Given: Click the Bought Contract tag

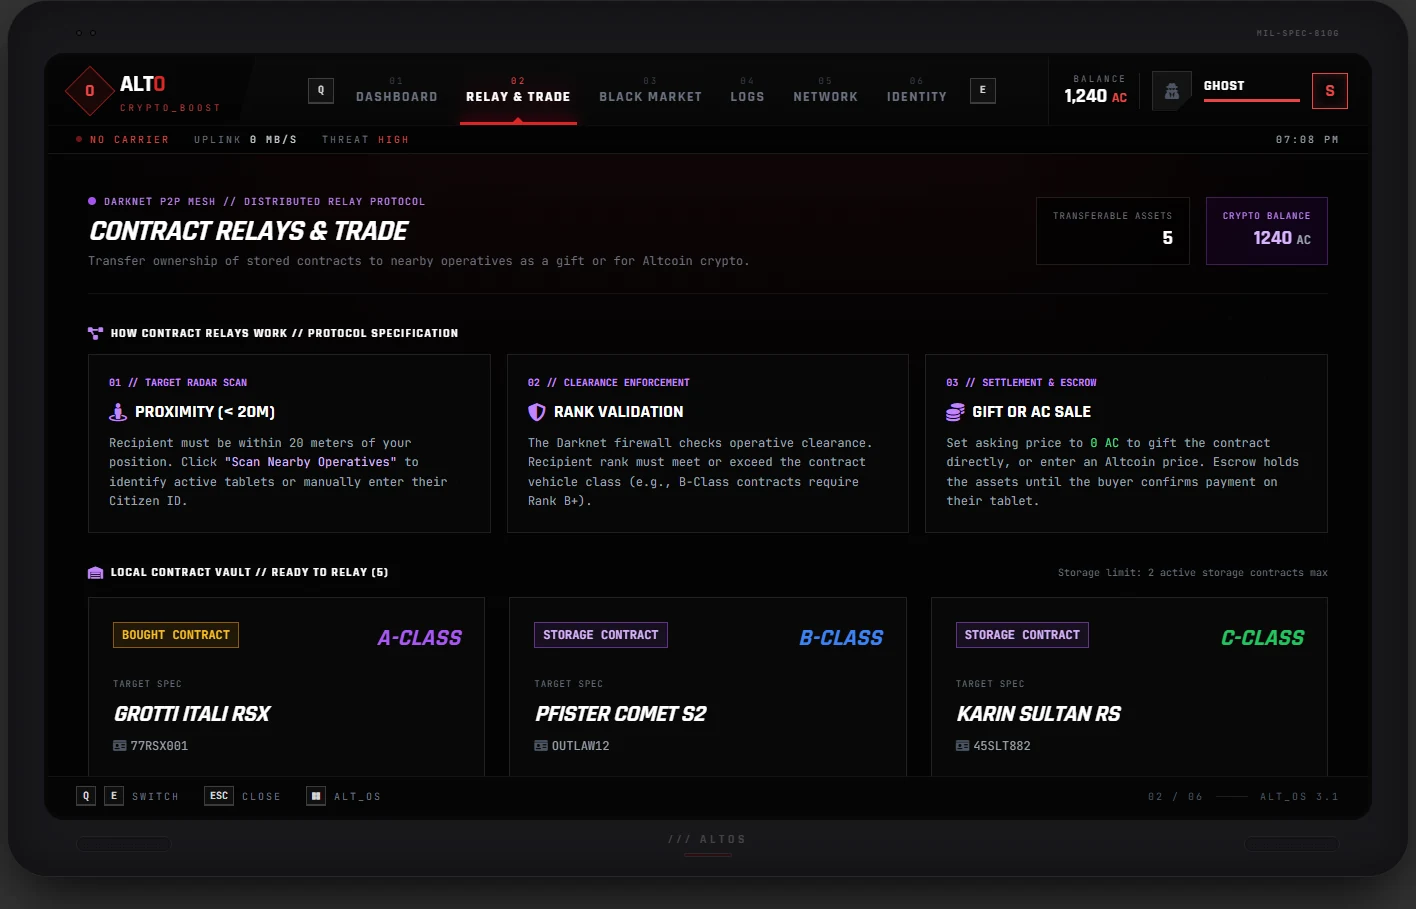Looking at the screenshot, I should coord(176,635).
